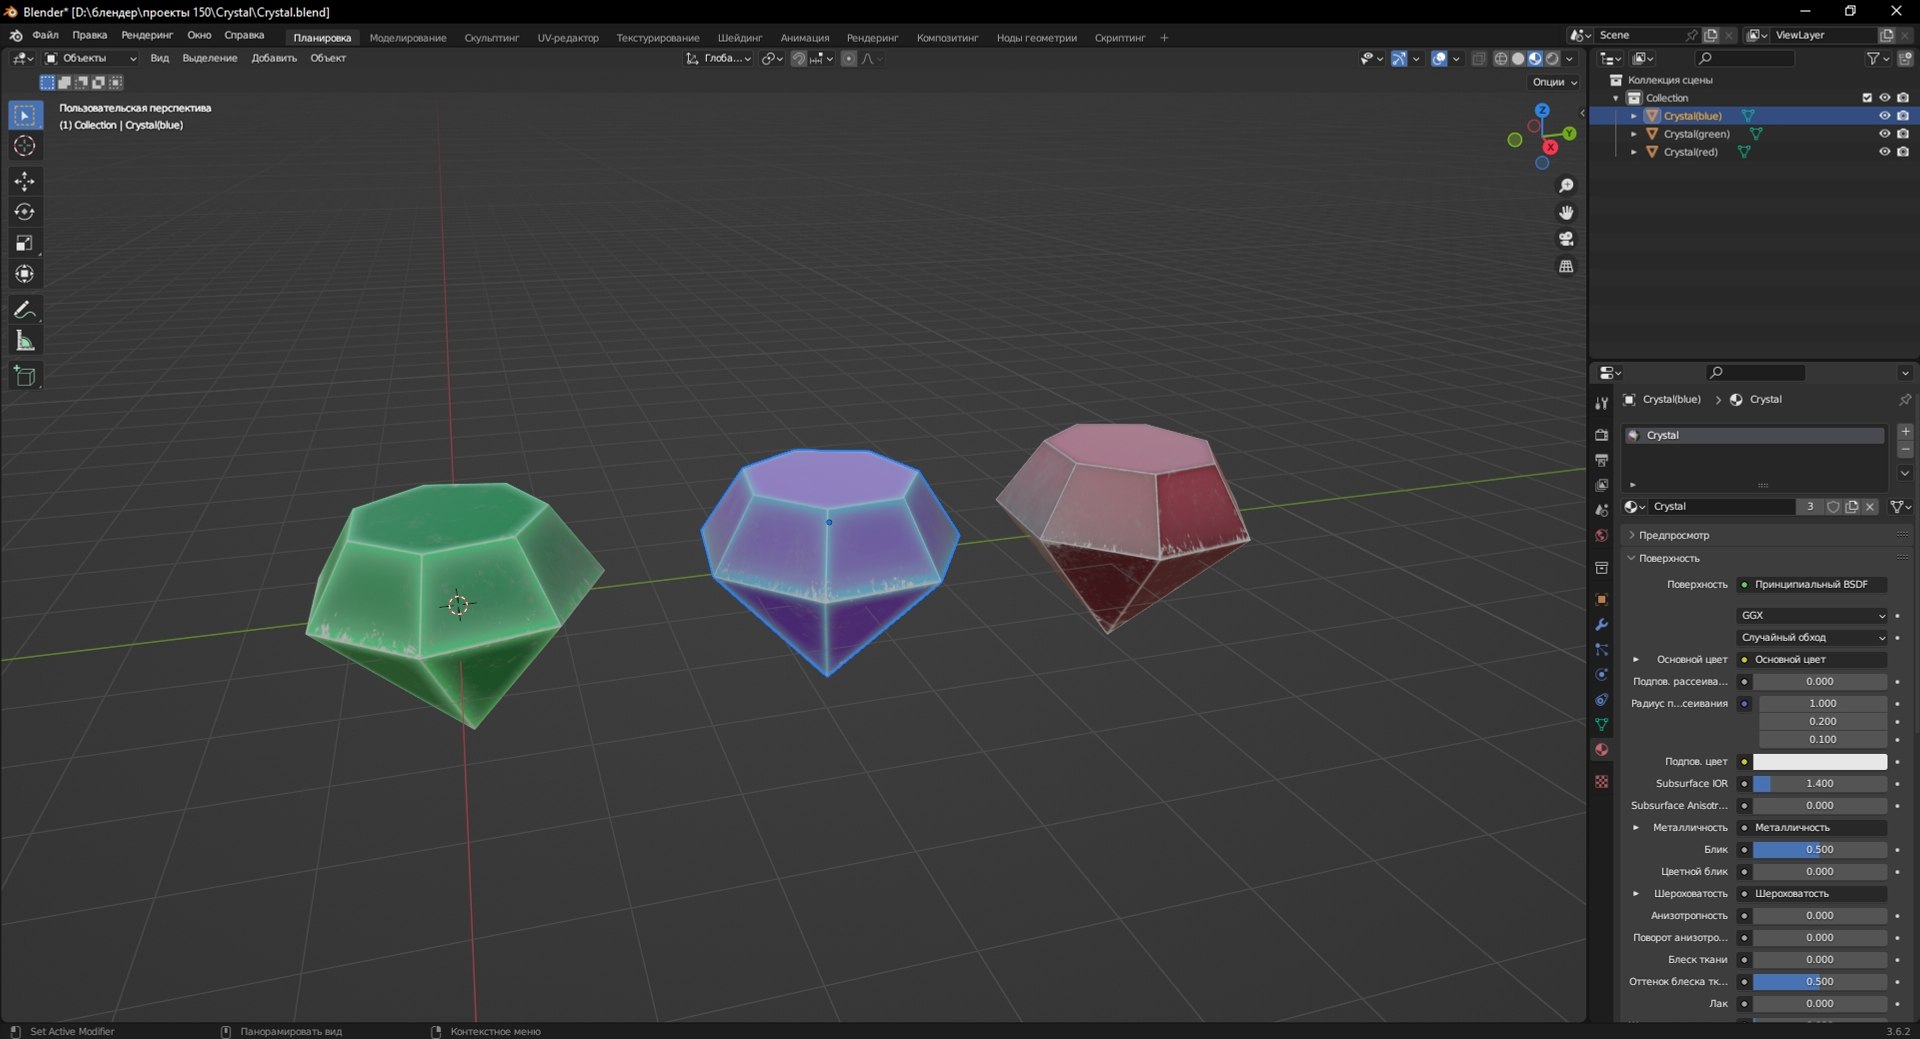The height and width of the screenshot is (1039, 1920).
Task: Open Render properties tab icon
Action: [1601, 435]
